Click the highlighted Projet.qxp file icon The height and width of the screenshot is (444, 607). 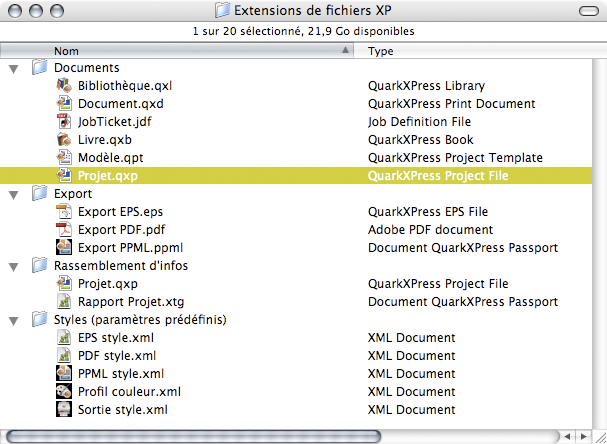click(x=64, y=175)
